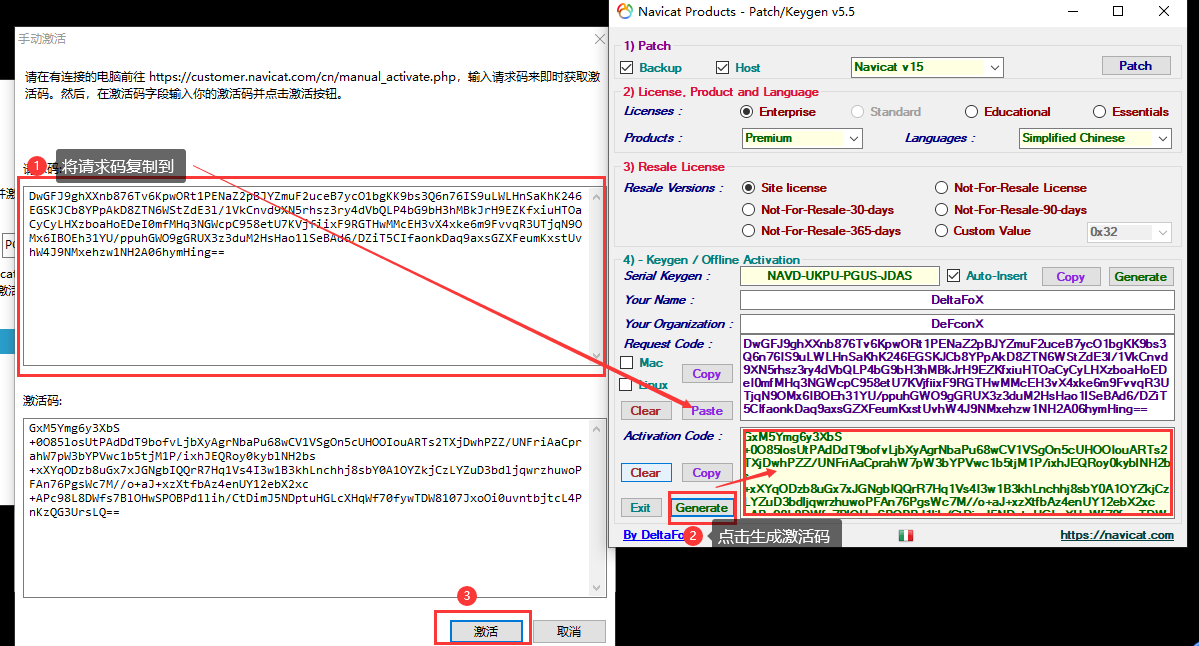Click the Your Name field DeltaFoX

pyautogui.click(x=957, y=300)
